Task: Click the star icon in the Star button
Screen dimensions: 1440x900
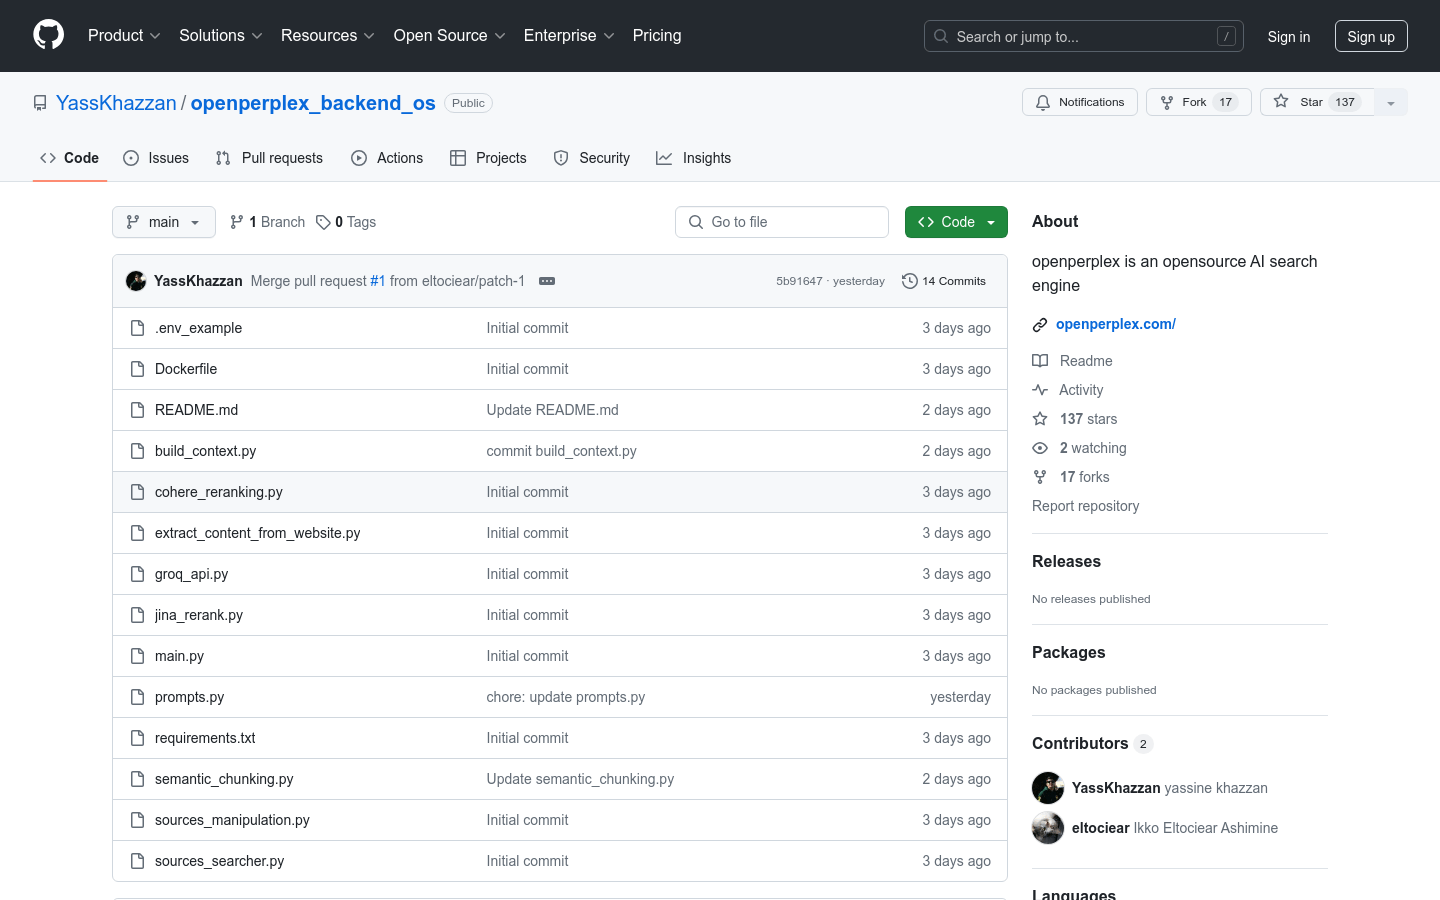Action: (x=1281, y=102)
